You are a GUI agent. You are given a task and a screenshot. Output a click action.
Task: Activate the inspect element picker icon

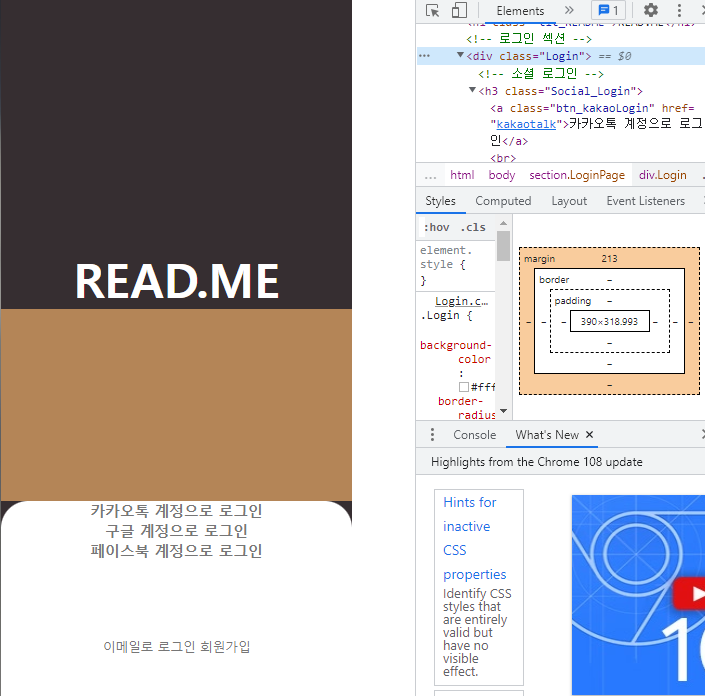433,10
